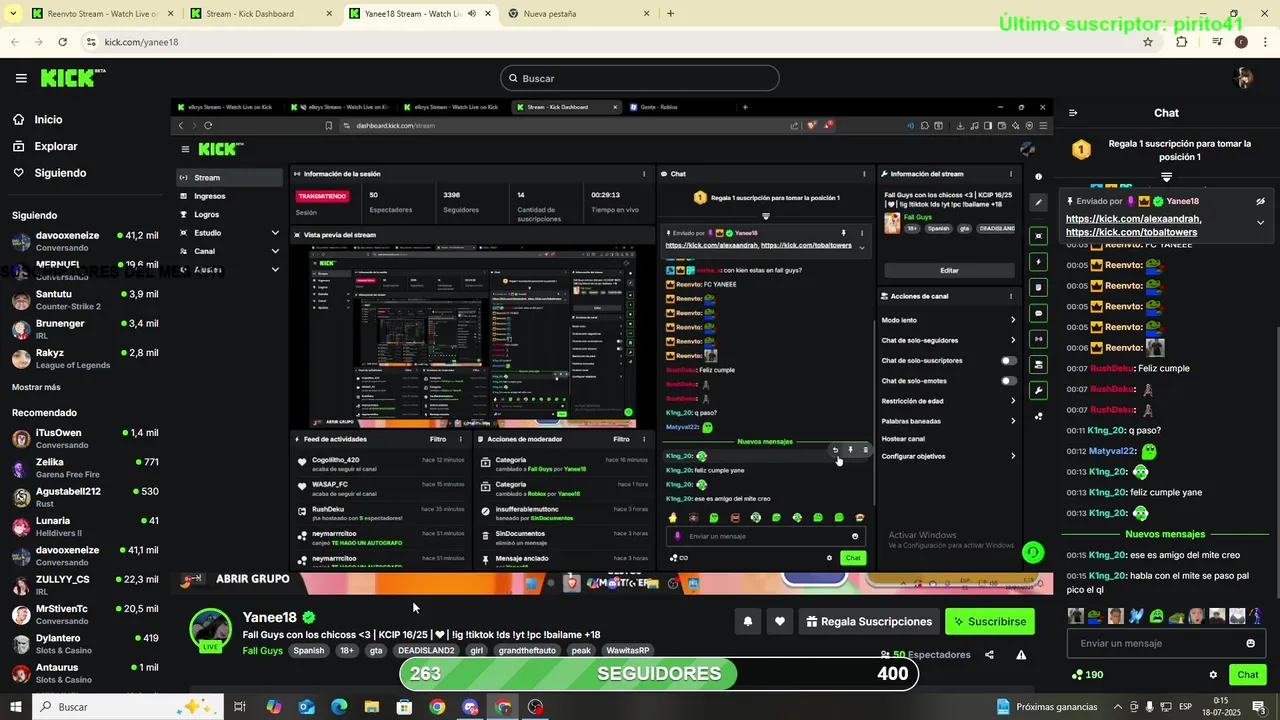Expand the pinned message chevron
The width and height of the screenshot is (1280, 720).
coord(1260,223)
